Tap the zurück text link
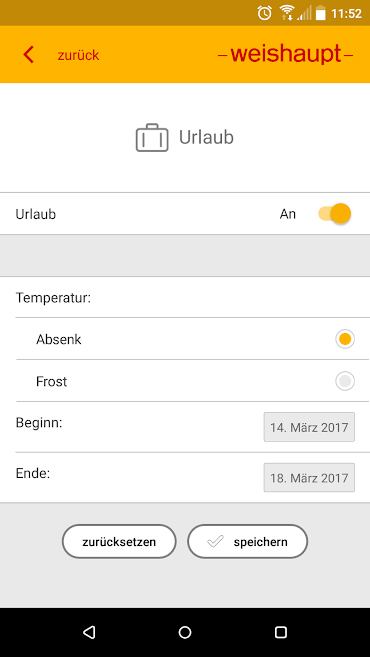 78,55
